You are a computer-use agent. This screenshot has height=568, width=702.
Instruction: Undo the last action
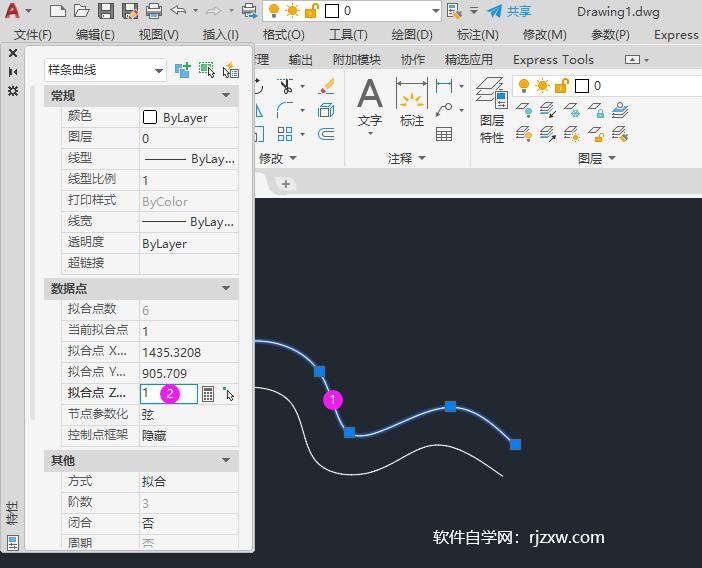(178, 11)
